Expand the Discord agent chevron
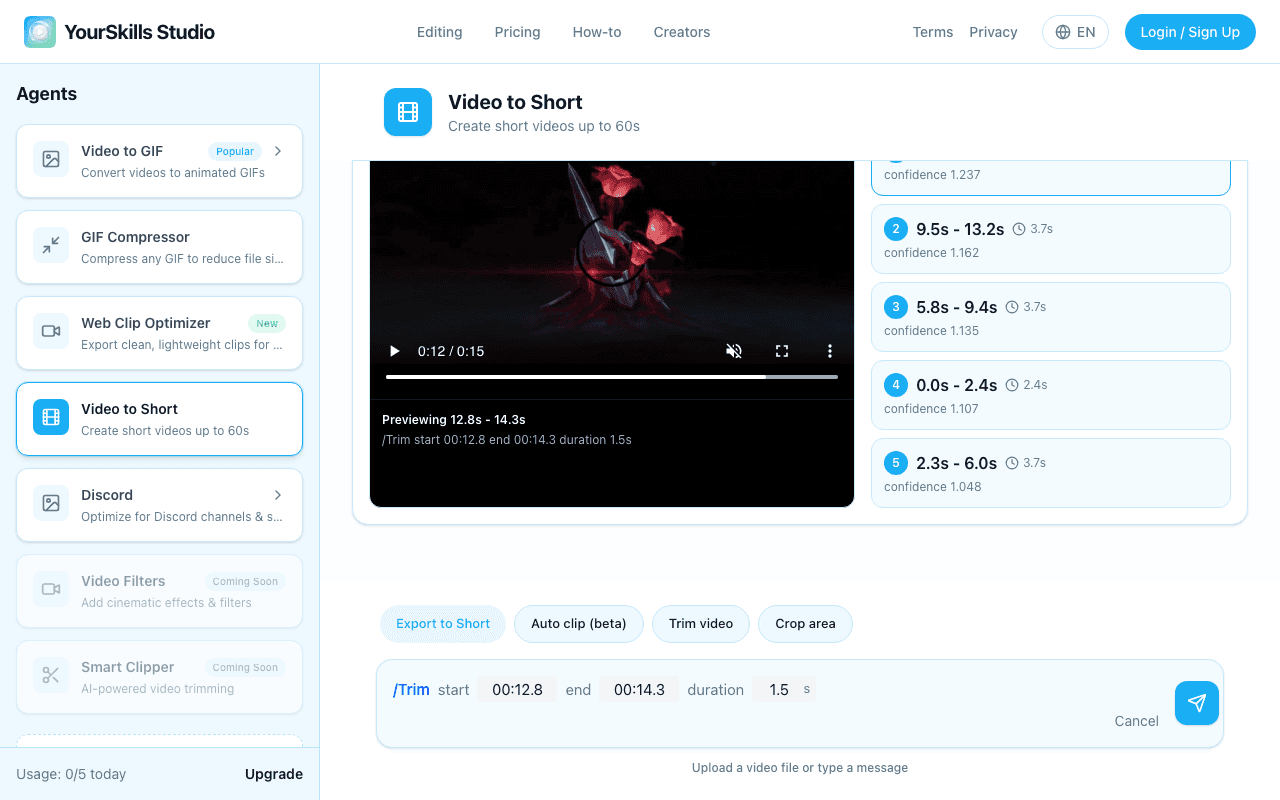 tap(278, 495)
